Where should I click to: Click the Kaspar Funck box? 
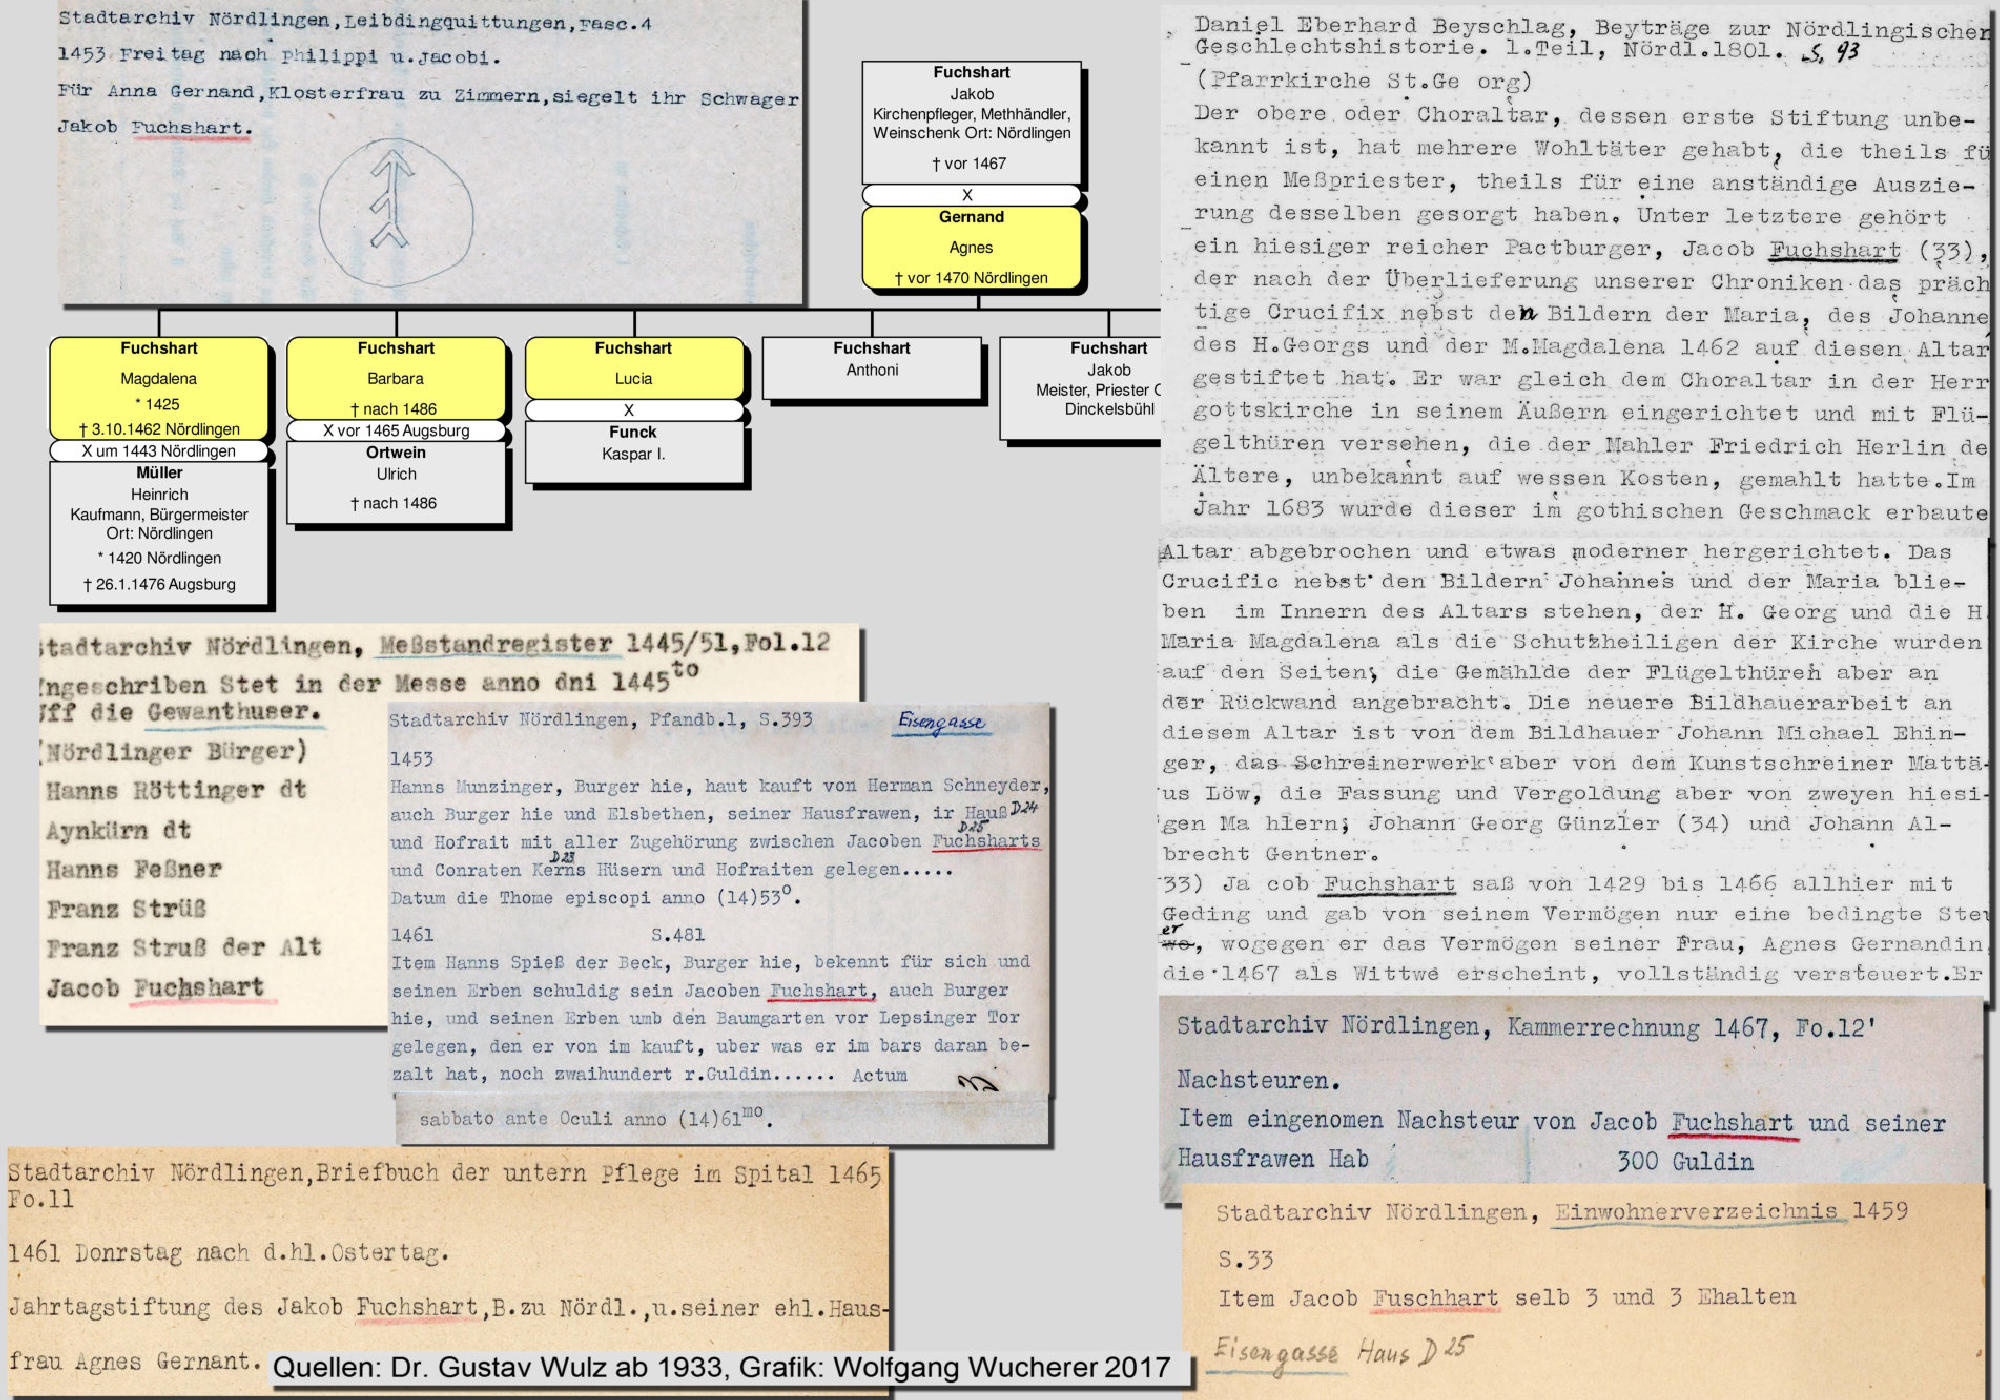633,451
